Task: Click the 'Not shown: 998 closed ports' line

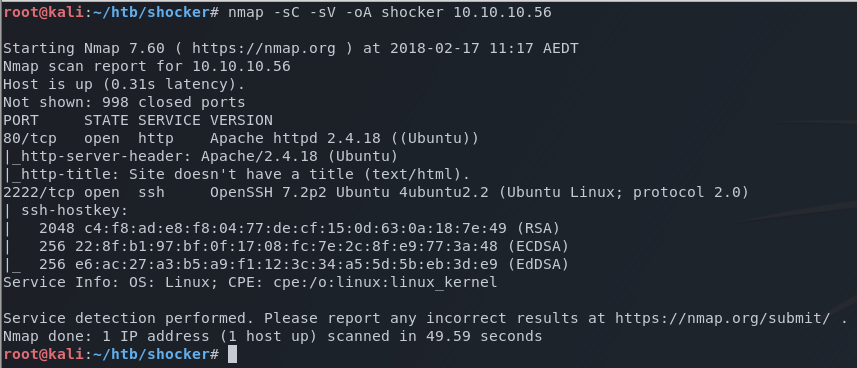Action: click(x=124, y=102)
